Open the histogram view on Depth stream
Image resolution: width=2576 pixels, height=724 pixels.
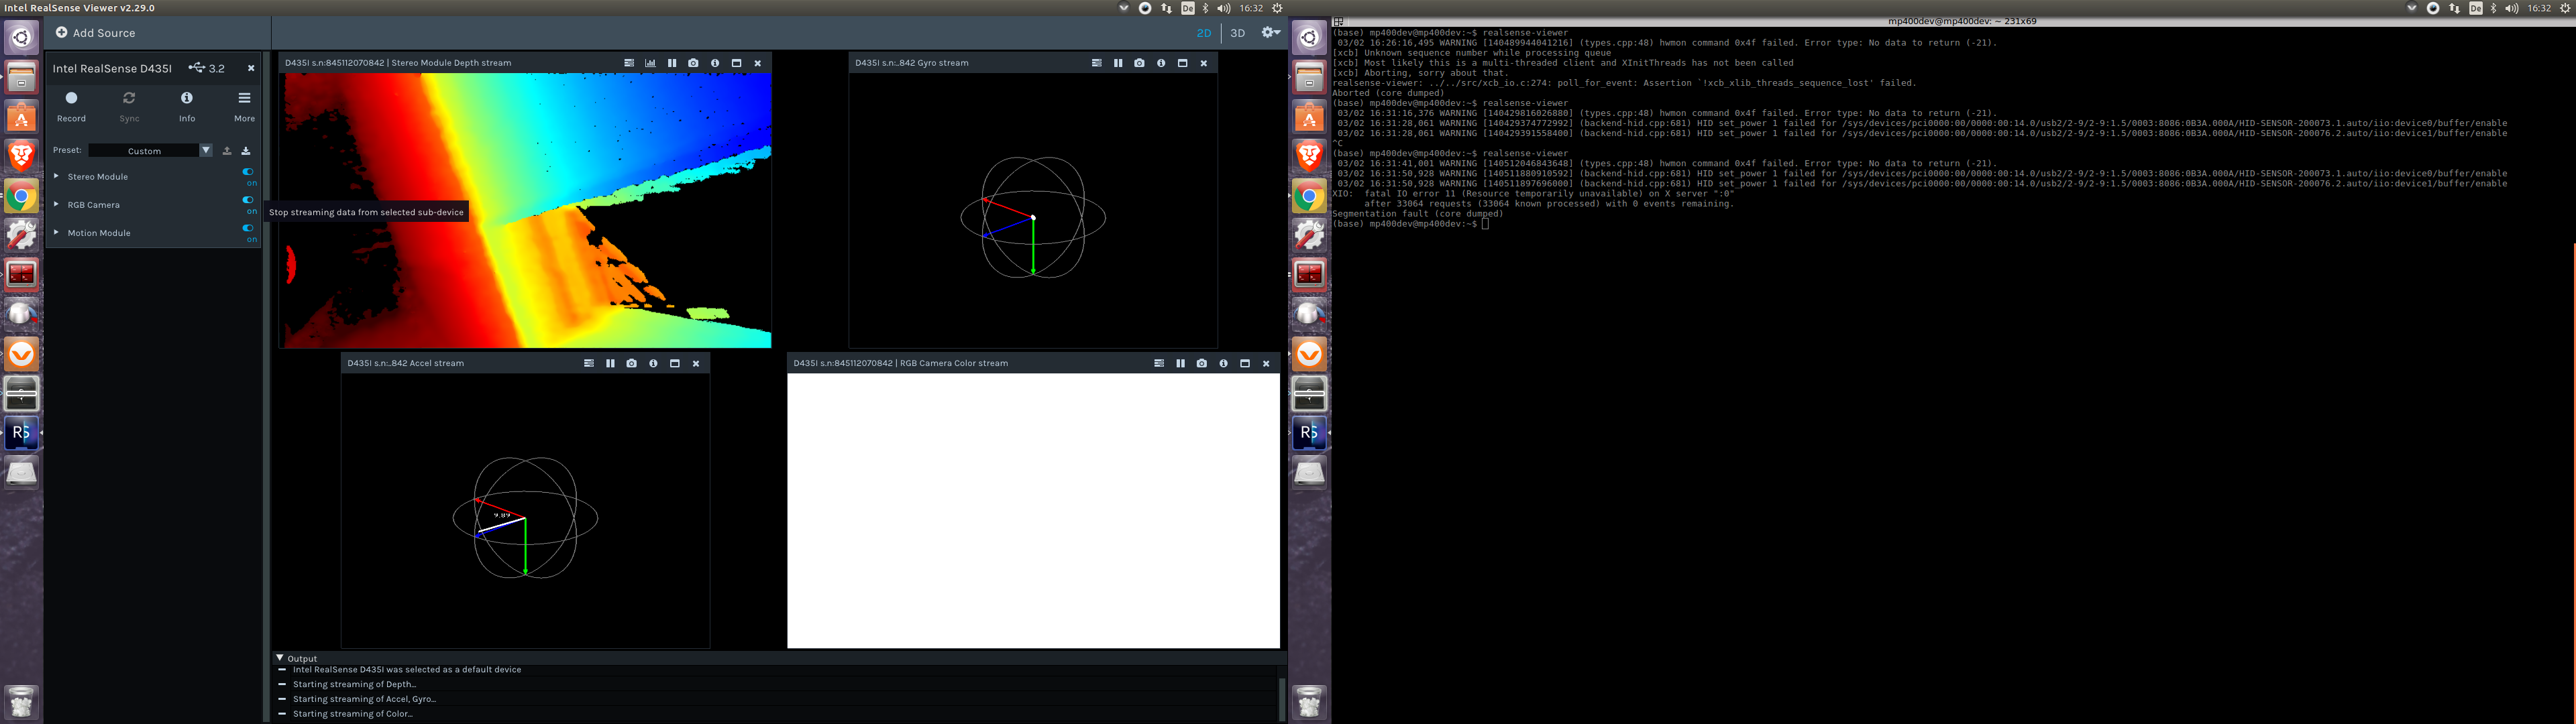tap(650, 62)
